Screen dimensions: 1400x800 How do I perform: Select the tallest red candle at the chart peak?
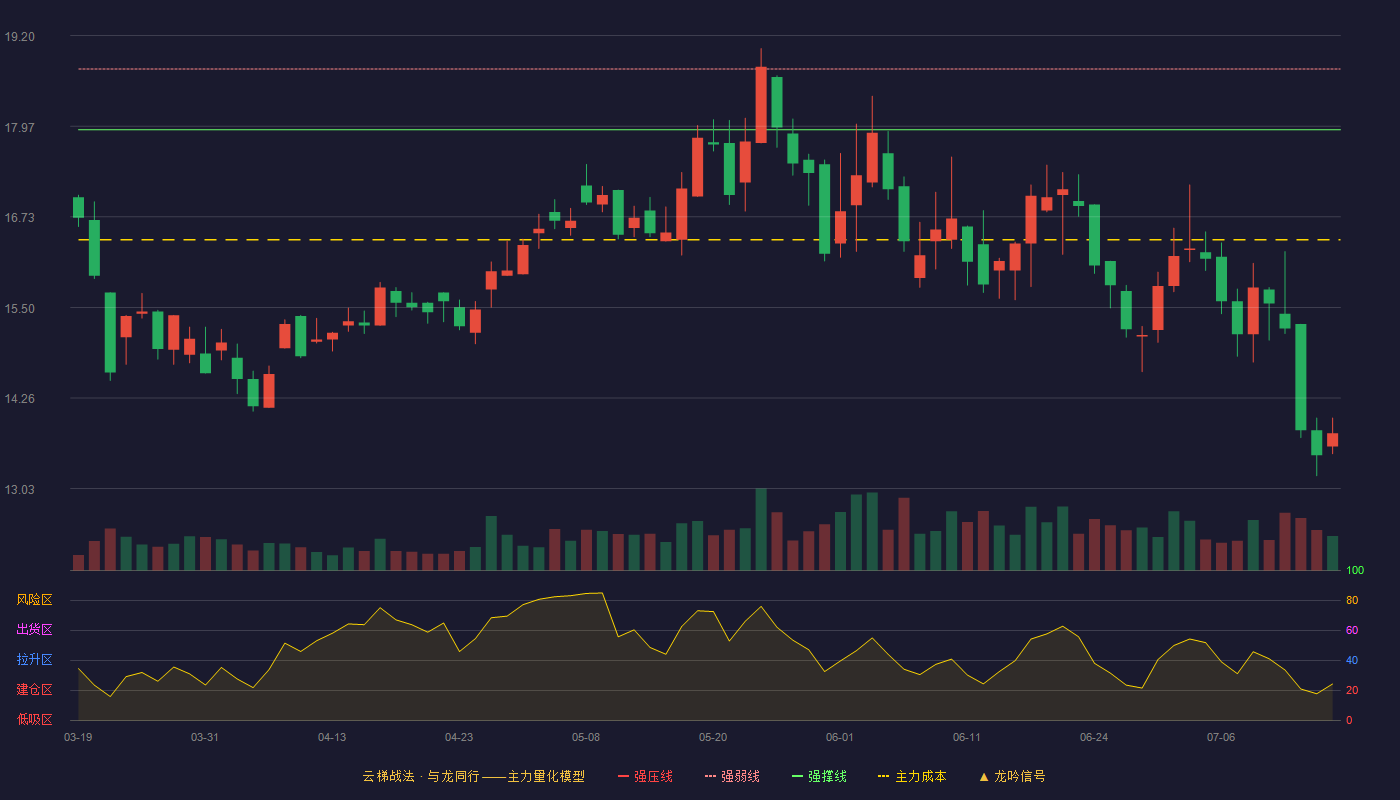[761, 105]
